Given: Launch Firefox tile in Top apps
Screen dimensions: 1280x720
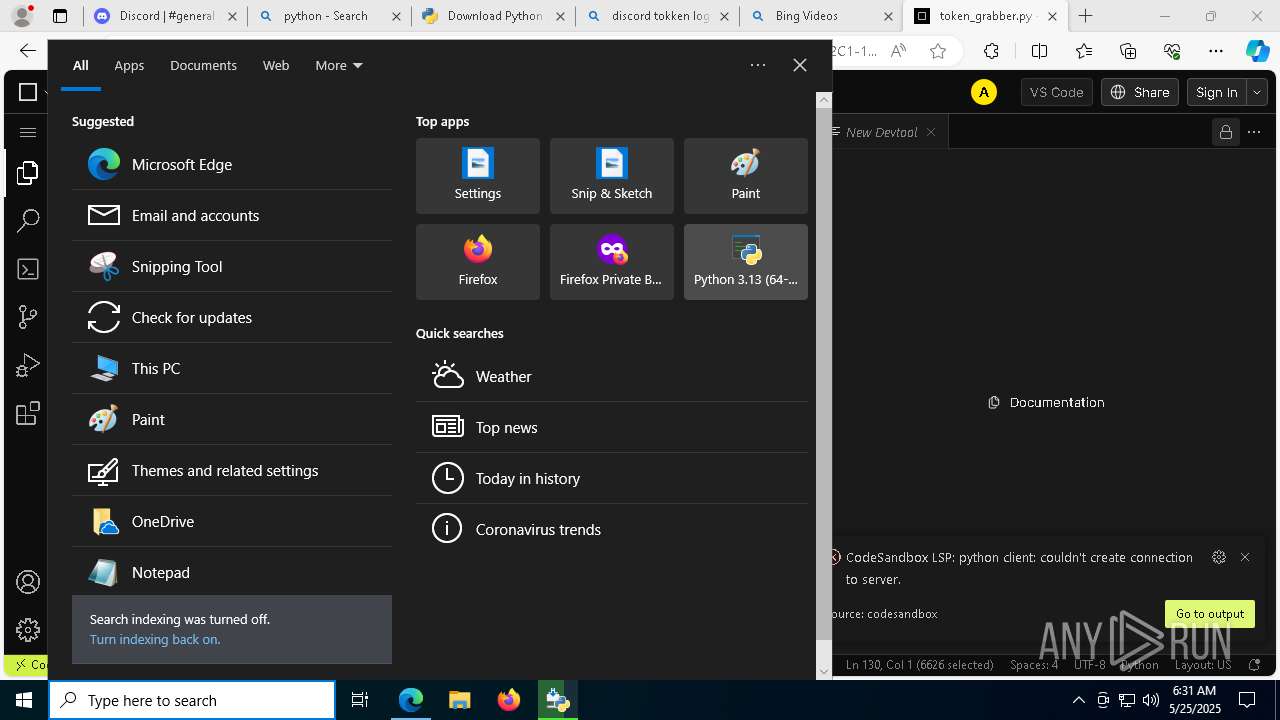Looking at the screenshot, I should coord(478,262).
